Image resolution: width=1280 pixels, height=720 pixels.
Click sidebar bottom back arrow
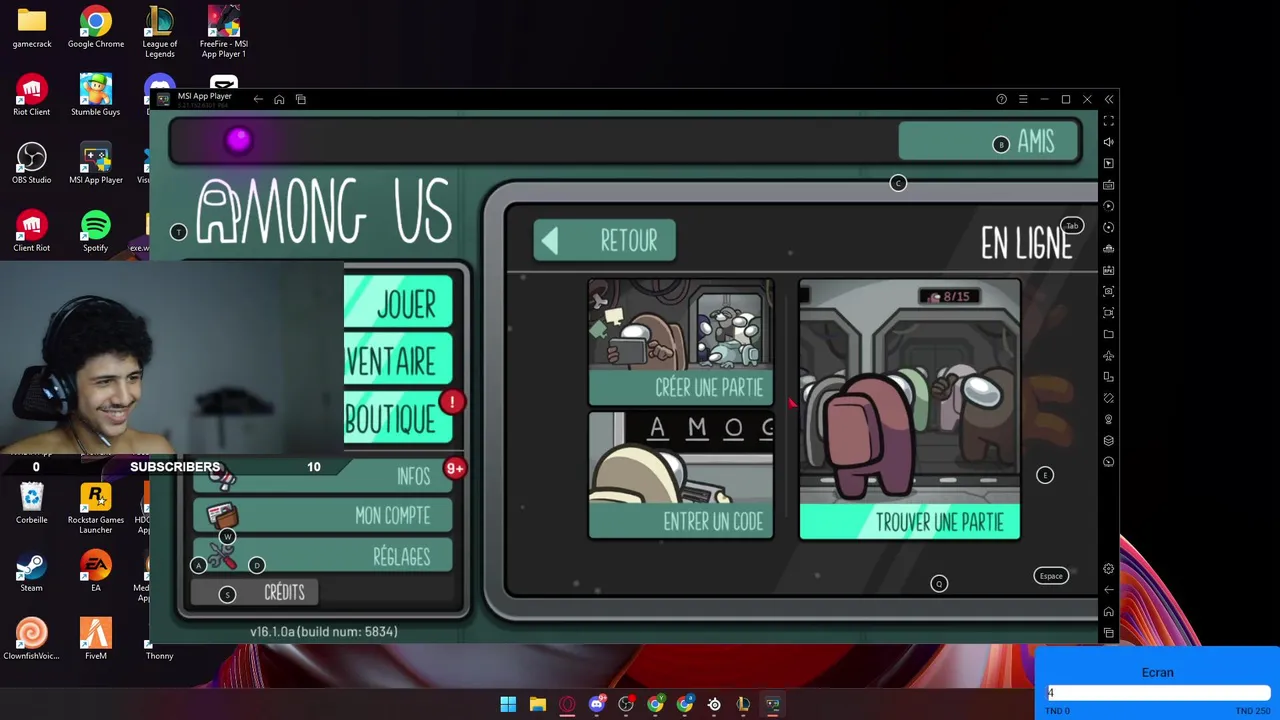point(1109,590)
